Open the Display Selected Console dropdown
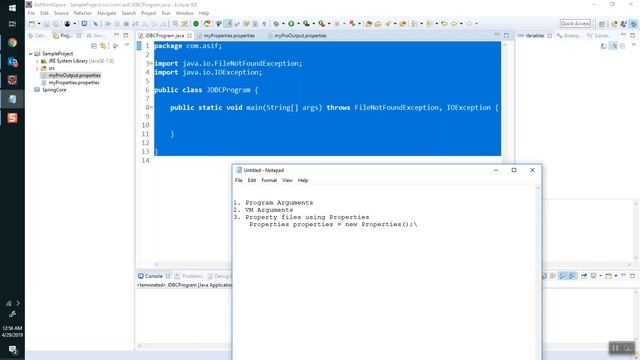 (600, 276)
